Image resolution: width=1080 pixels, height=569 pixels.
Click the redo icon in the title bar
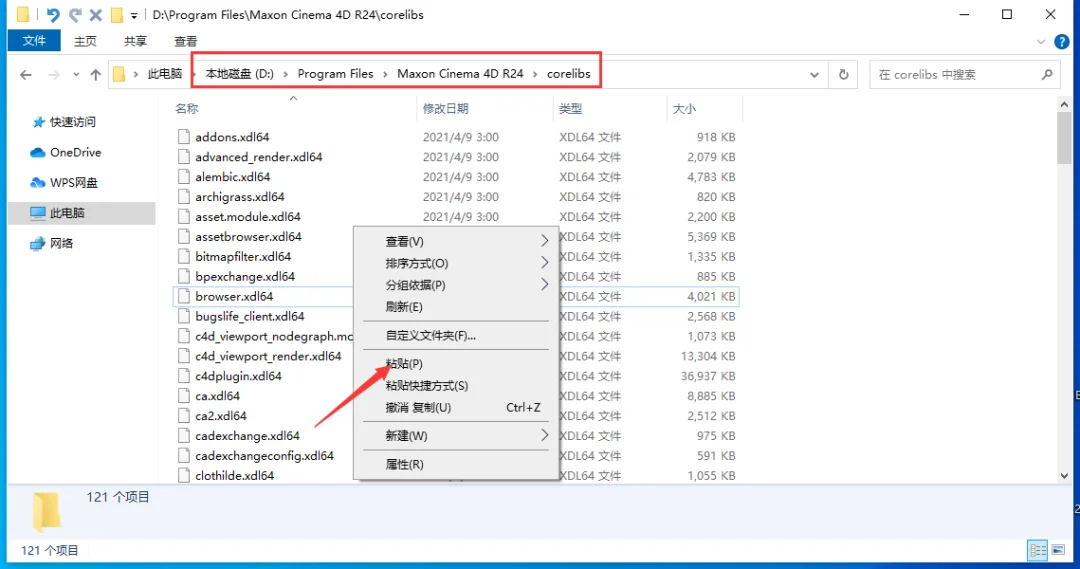tap(74, 14)
